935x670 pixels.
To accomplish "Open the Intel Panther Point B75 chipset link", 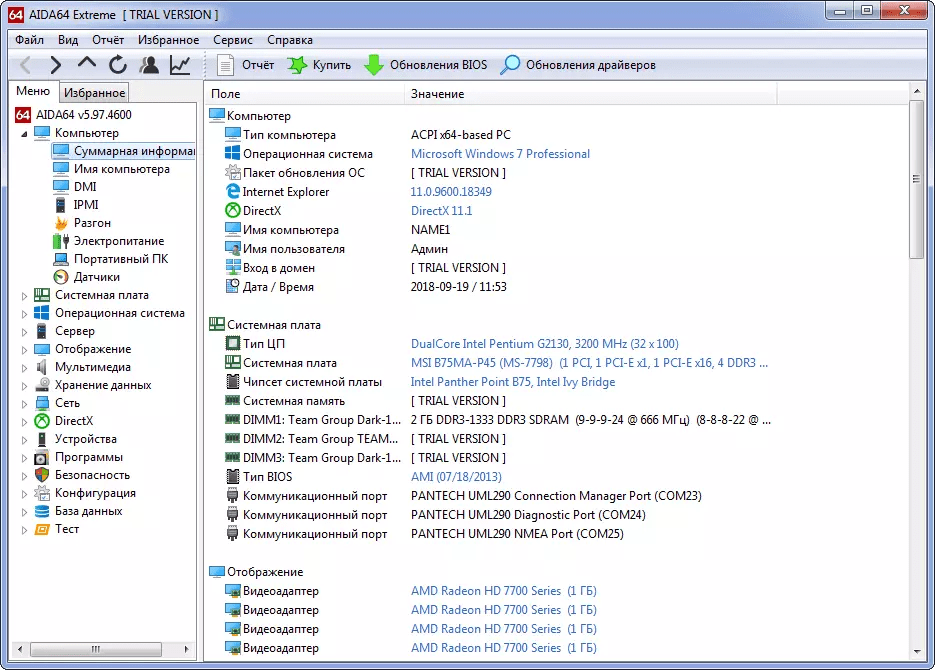I will [513, 381].
